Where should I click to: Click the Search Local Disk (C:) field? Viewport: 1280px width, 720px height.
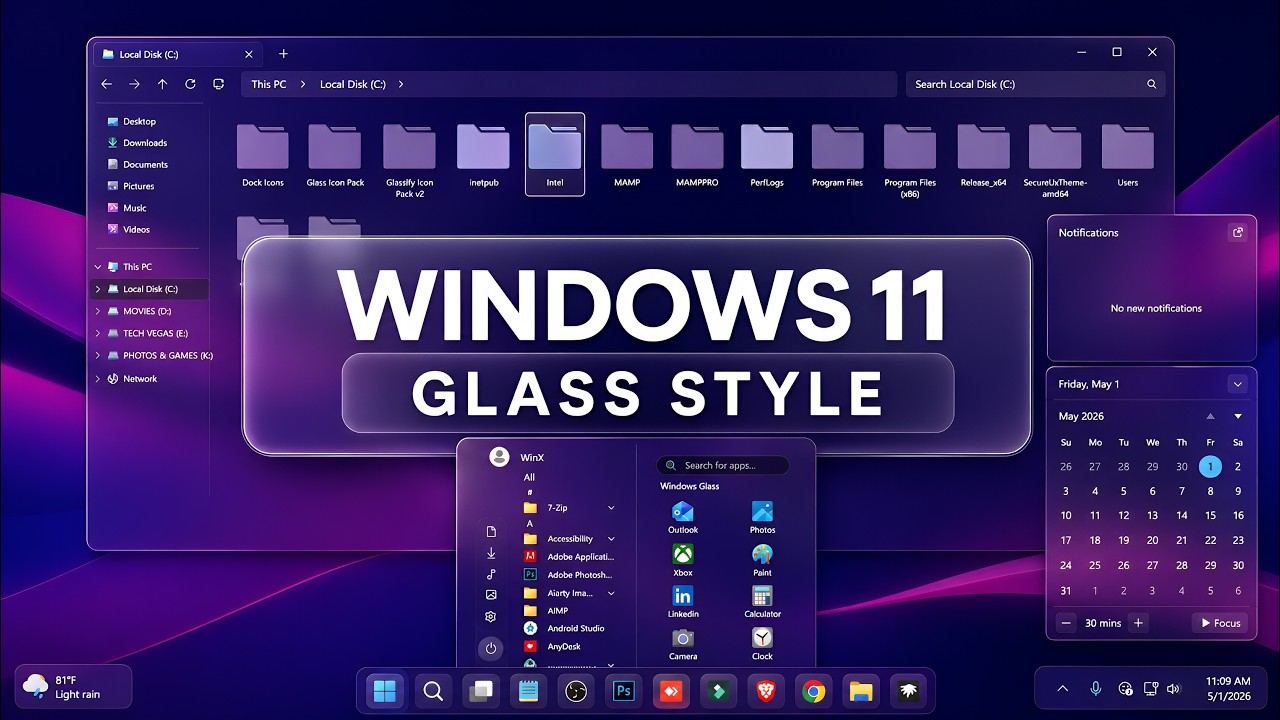coord(1035,84)
